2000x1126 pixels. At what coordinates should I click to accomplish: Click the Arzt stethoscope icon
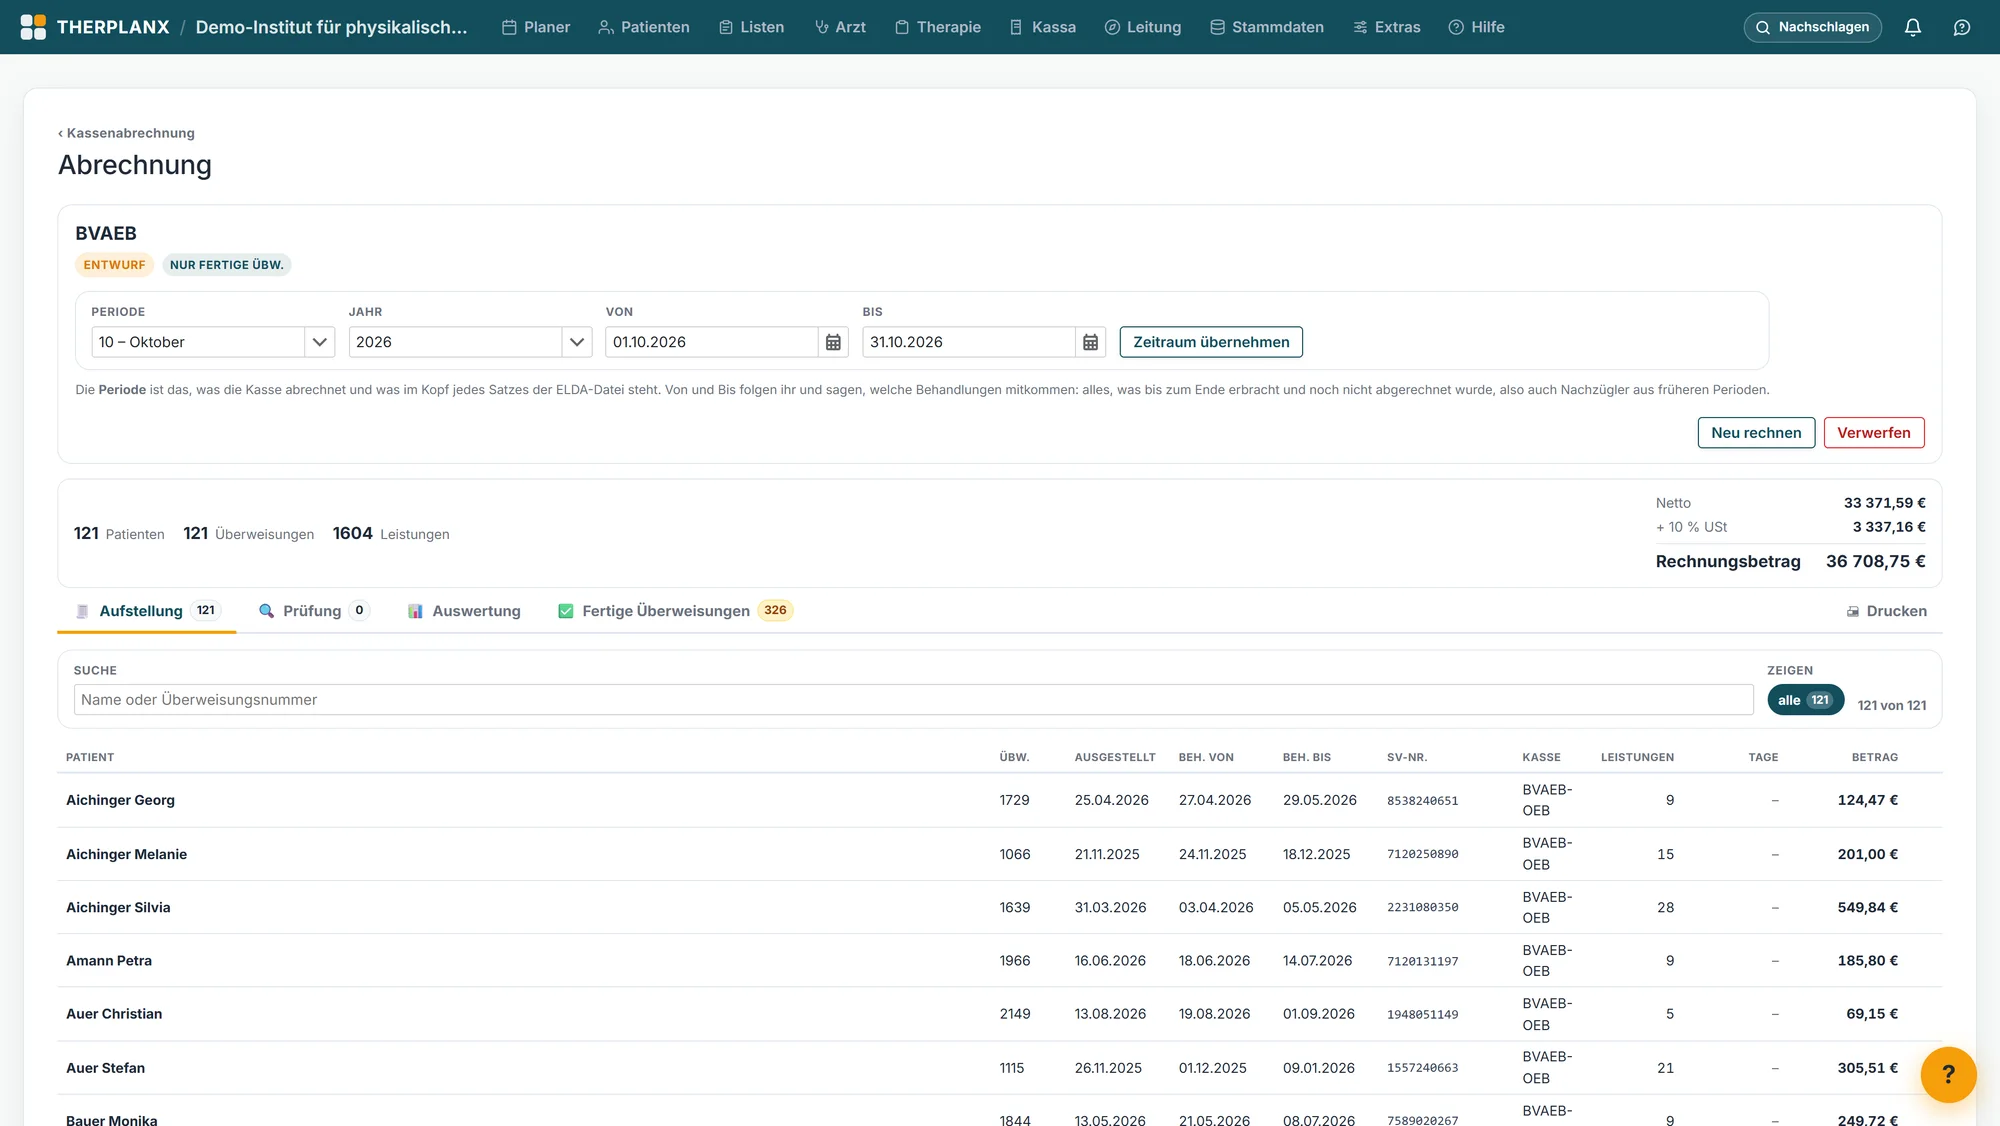(822, 27)
